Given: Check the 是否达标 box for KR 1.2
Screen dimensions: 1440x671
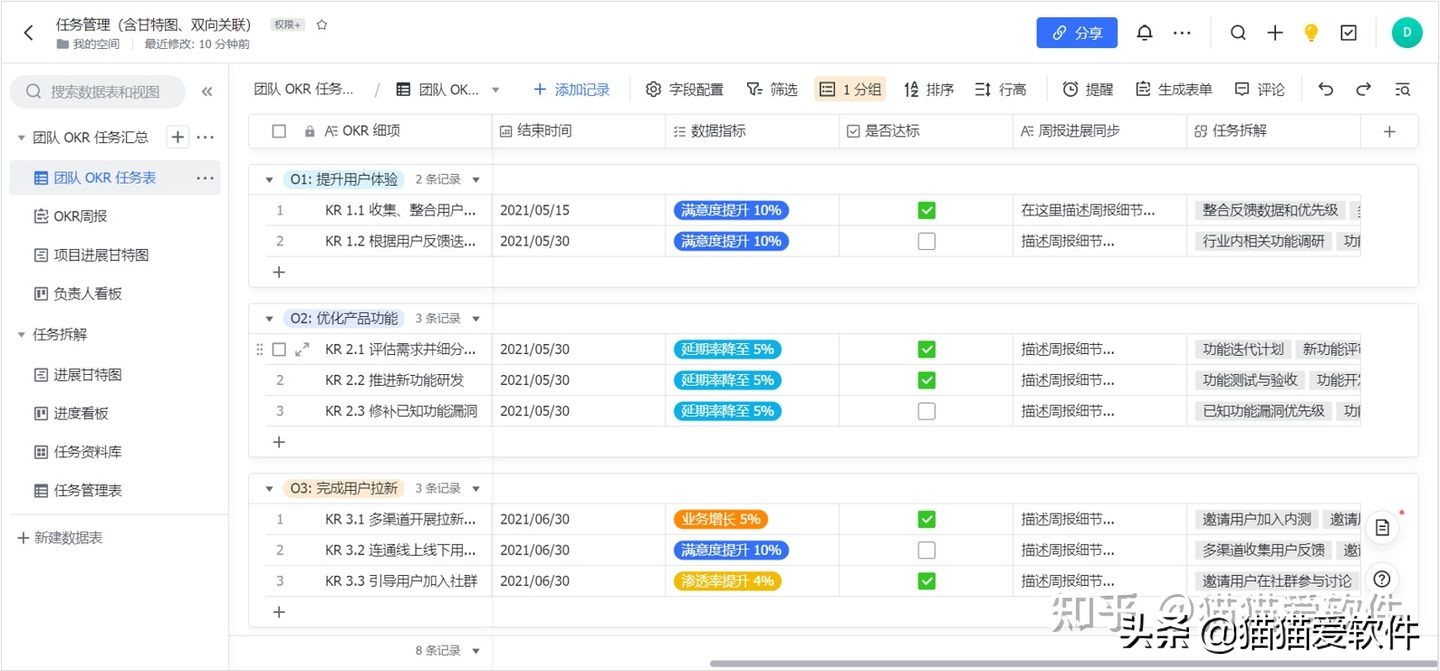Looking at the screenshot, I should point(926,240).
